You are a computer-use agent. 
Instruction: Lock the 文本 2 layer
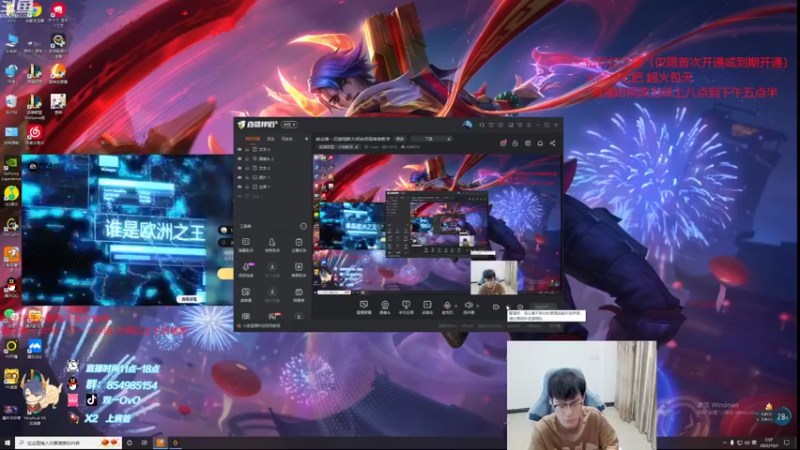tap(247, 168)
